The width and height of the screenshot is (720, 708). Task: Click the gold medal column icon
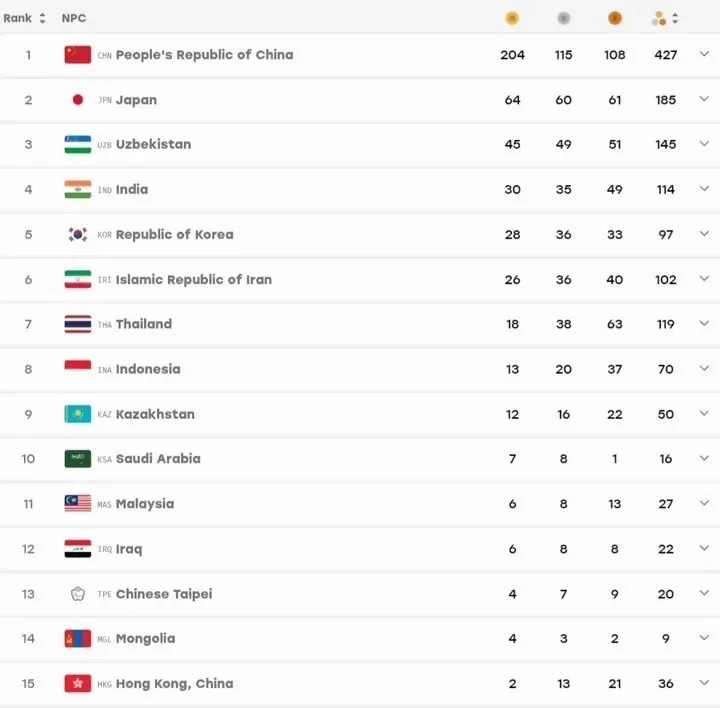(x=512, y=18)
